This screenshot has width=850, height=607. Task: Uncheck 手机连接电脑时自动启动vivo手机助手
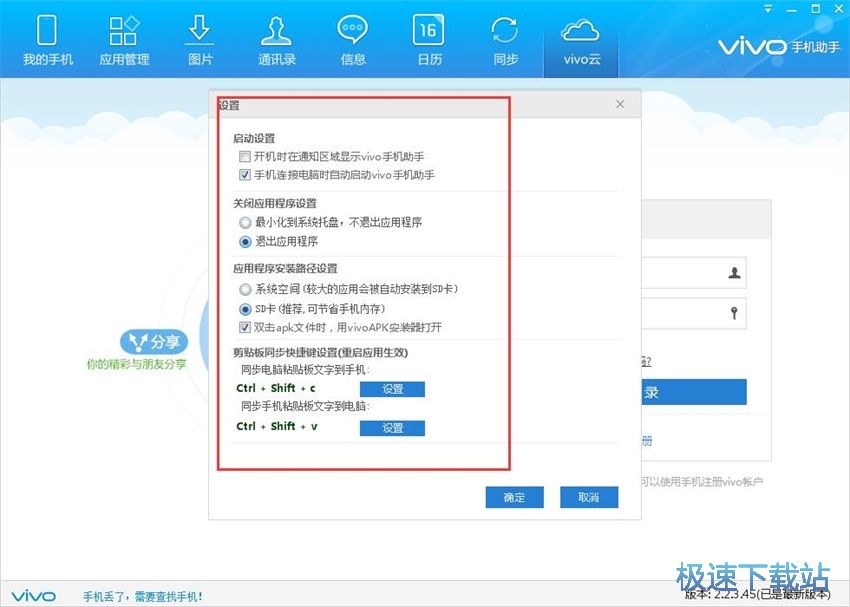click(x=244, y=175)
